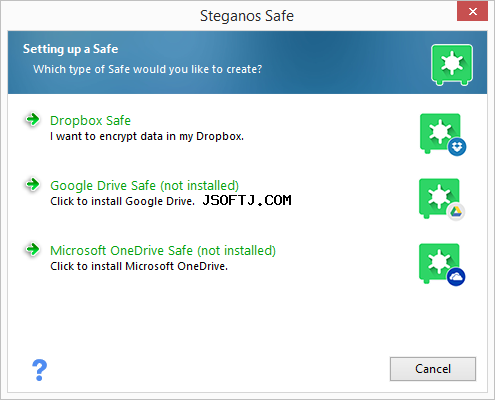Click 'Click to install Google Drive' text
This screenshot has height=400, width=495.
click(122, 201)
